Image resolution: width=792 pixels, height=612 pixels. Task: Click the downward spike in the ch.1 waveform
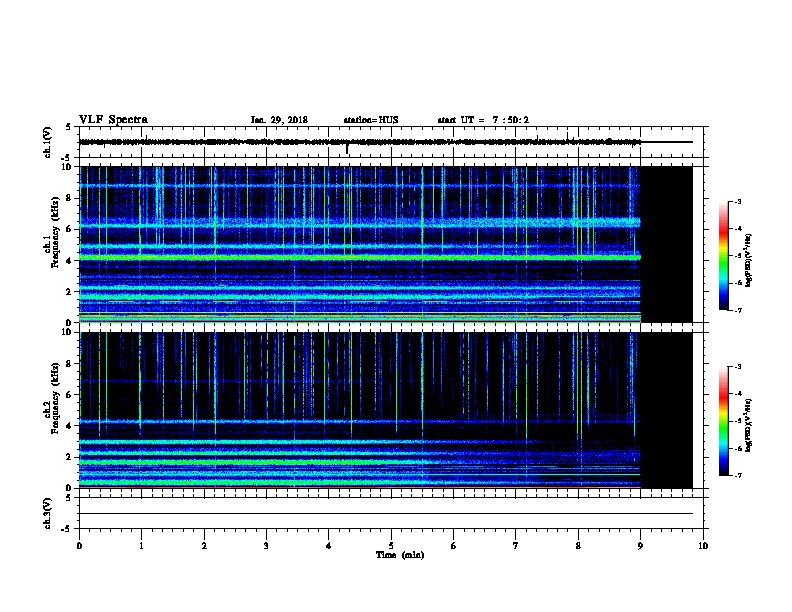click(347, 149)
